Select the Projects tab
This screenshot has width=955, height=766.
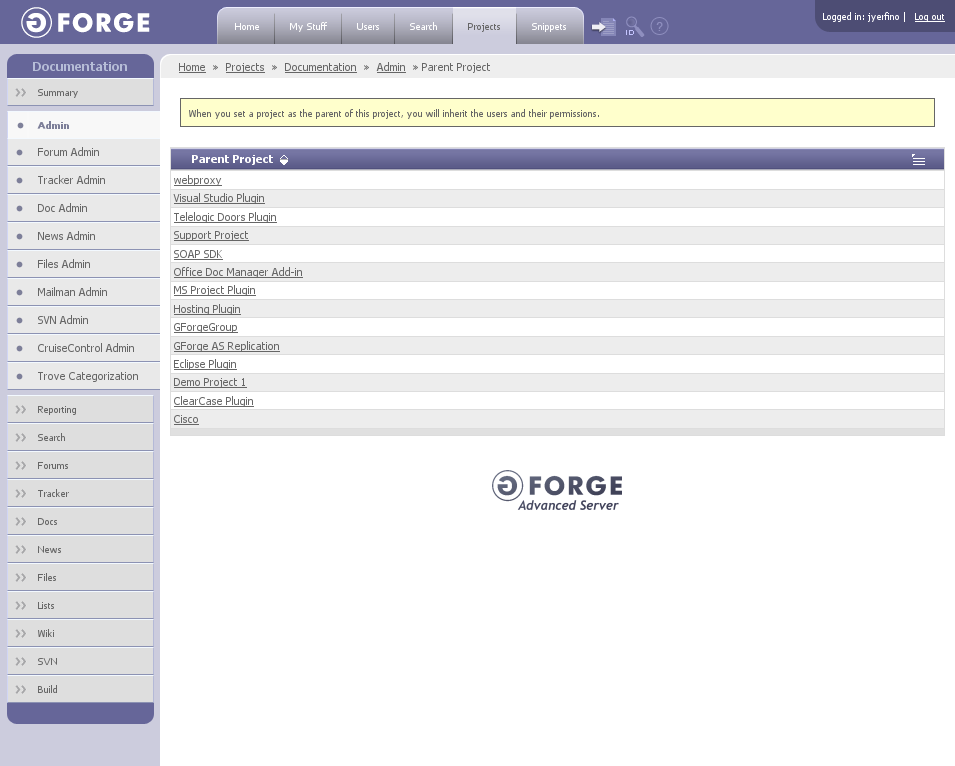pyautogui.click(x=484, y=27)
